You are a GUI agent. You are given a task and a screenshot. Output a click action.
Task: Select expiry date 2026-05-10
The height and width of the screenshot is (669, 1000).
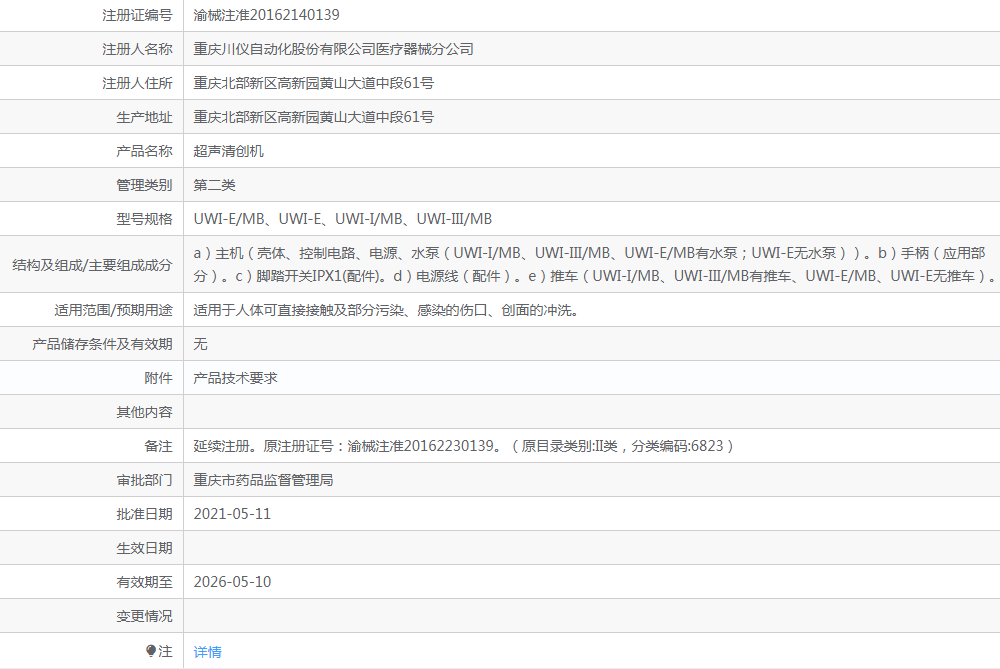[232, 582]
